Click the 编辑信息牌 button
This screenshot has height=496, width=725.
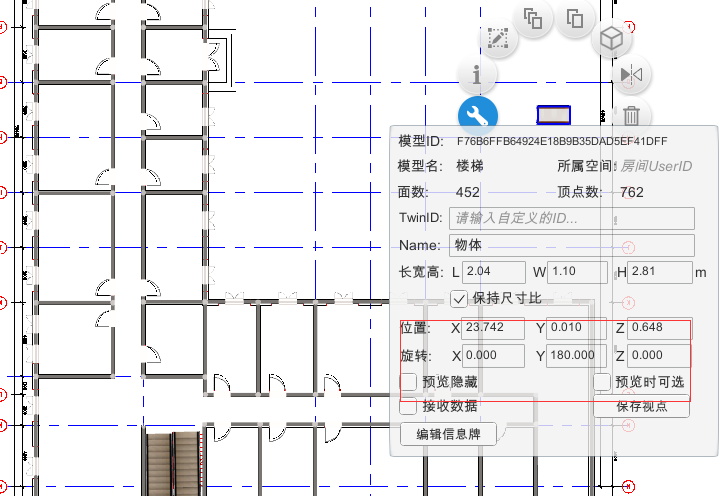pyautogui.click(x=448, y=435)
